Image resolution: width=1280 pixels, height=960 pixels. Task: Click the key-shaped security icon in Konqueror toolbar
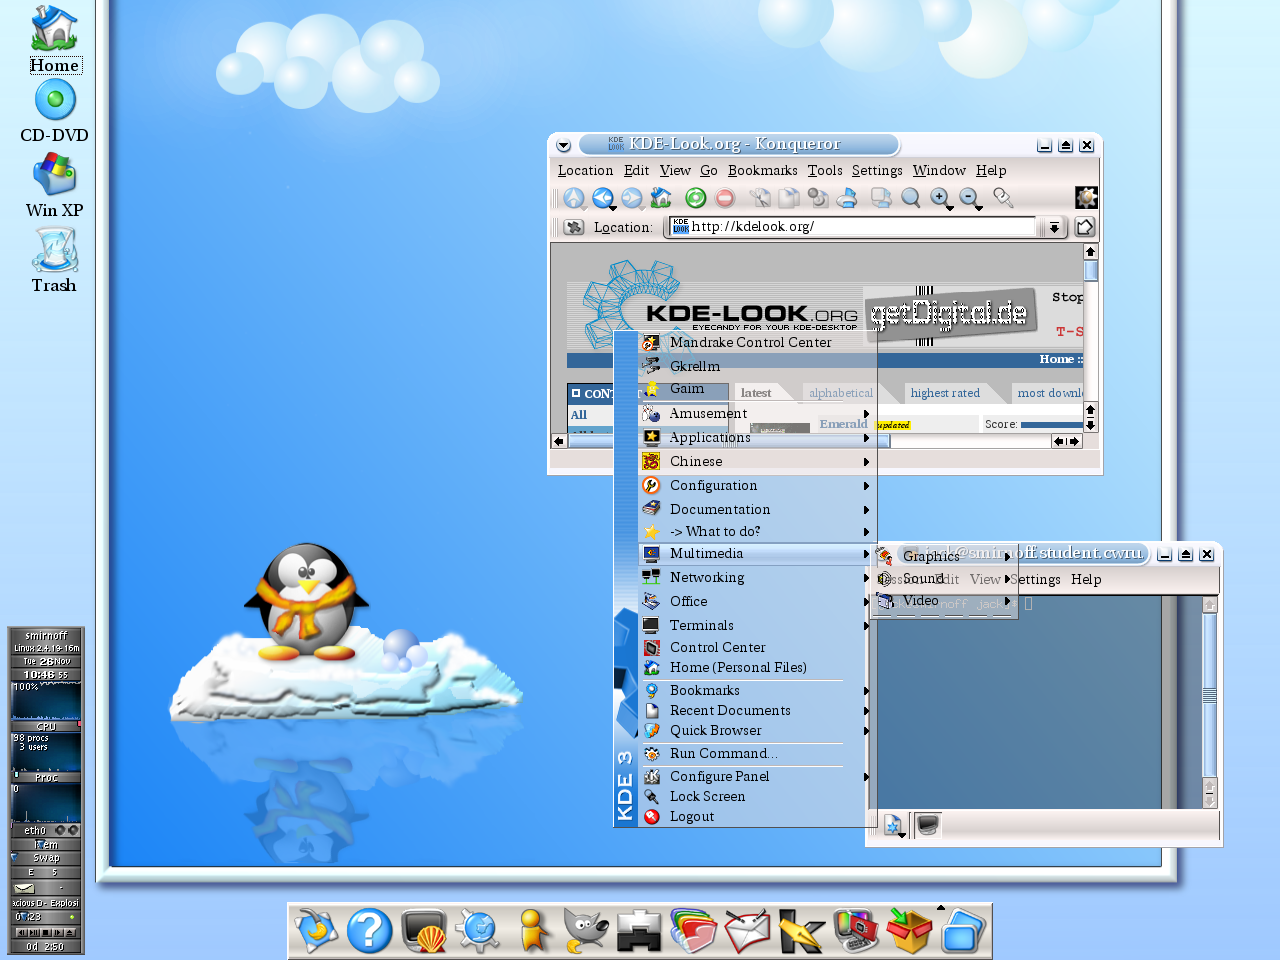coord(1003,198)
